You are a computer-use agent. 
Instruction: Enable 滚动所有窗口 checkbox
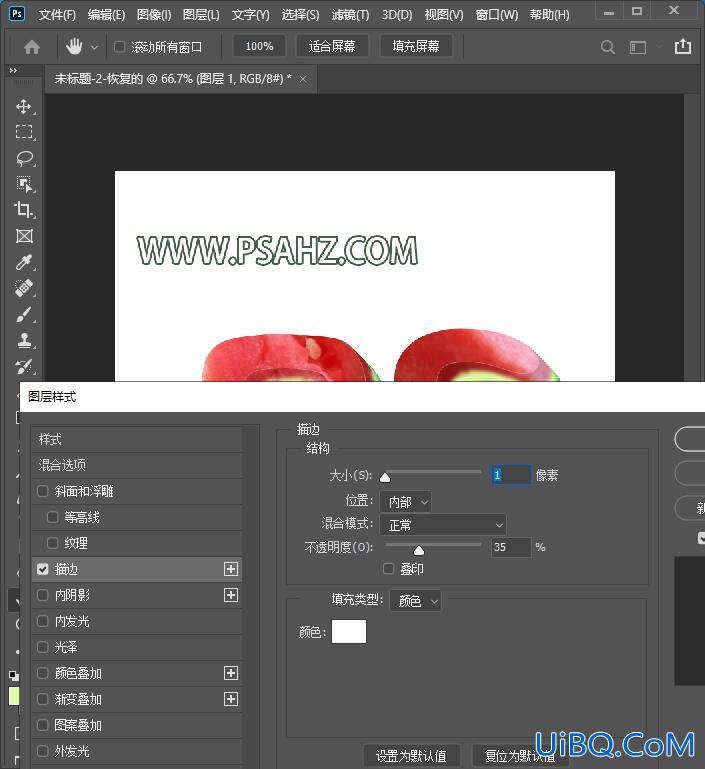point(119,47)
